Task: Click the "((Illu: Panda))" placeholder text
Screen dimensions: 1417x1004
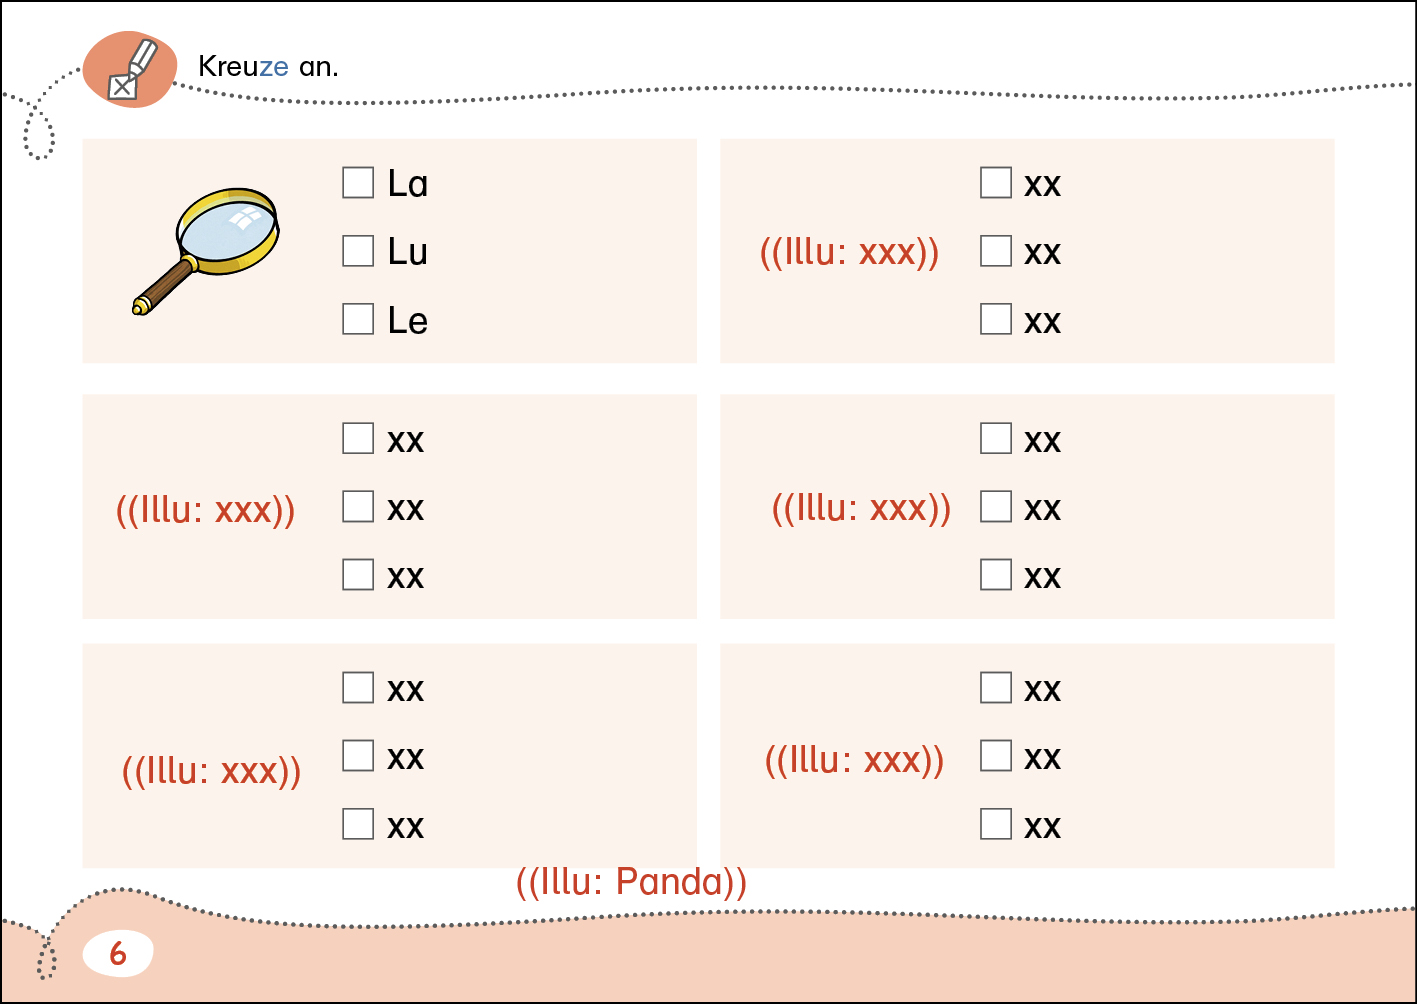Action: point(631,882)
